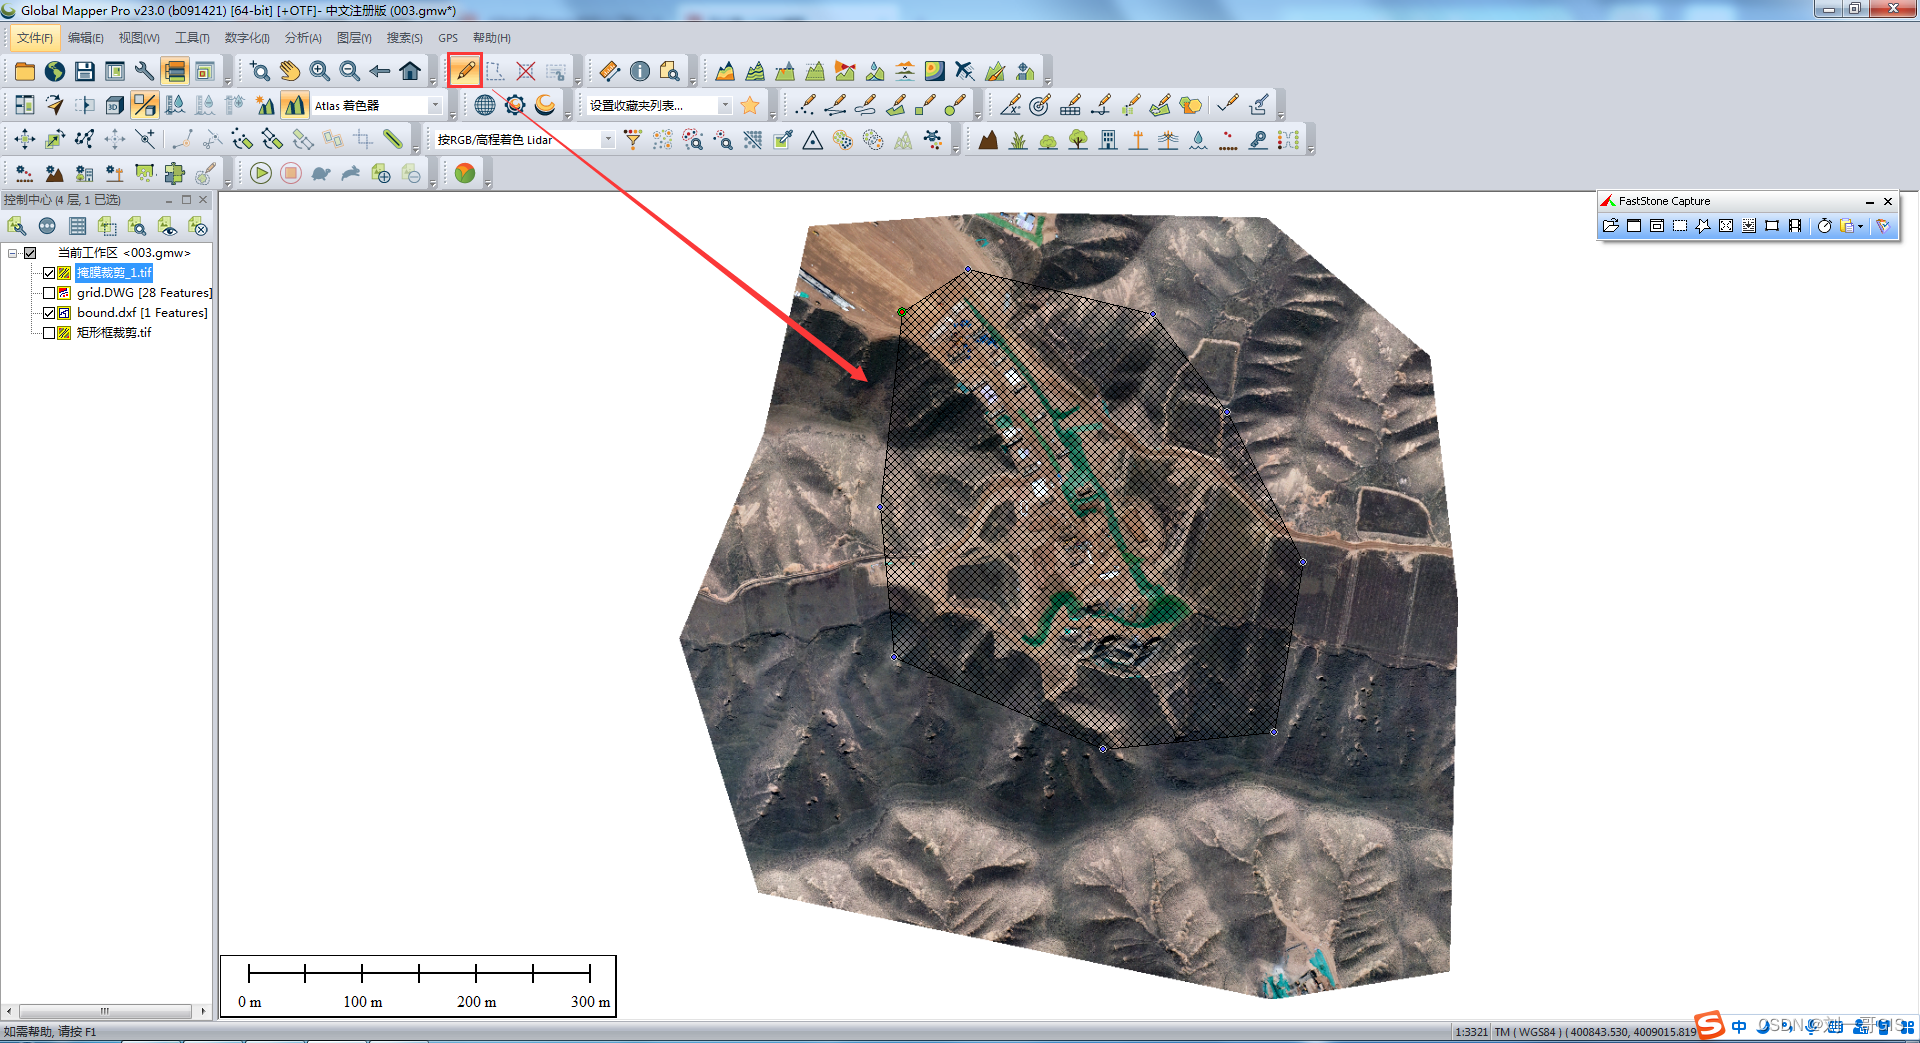The height and width of the screenshot is (1043, 1920).
Task: Click the 3D view cube icon
Action: (115, 105)
